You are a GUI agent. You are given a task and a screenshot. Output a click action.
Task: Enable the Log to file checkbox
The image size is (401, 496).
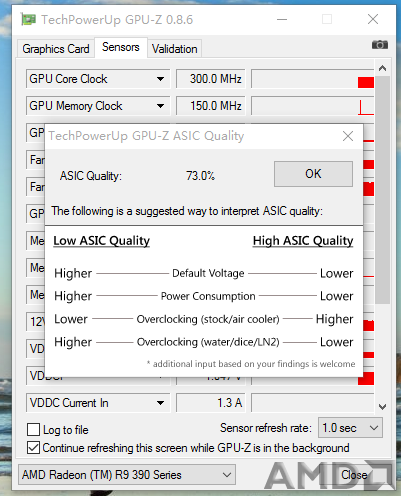(33, 430)
